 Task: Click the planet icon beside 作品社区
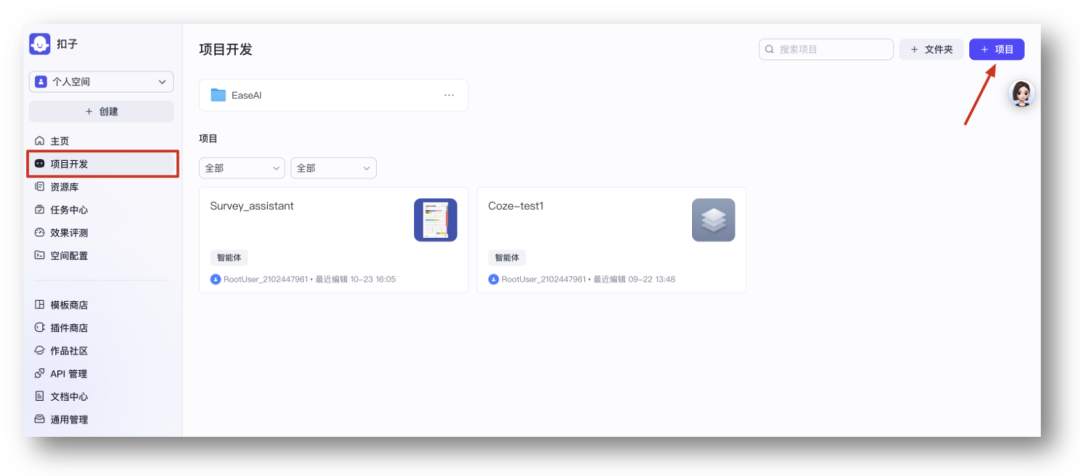[39, 351]
